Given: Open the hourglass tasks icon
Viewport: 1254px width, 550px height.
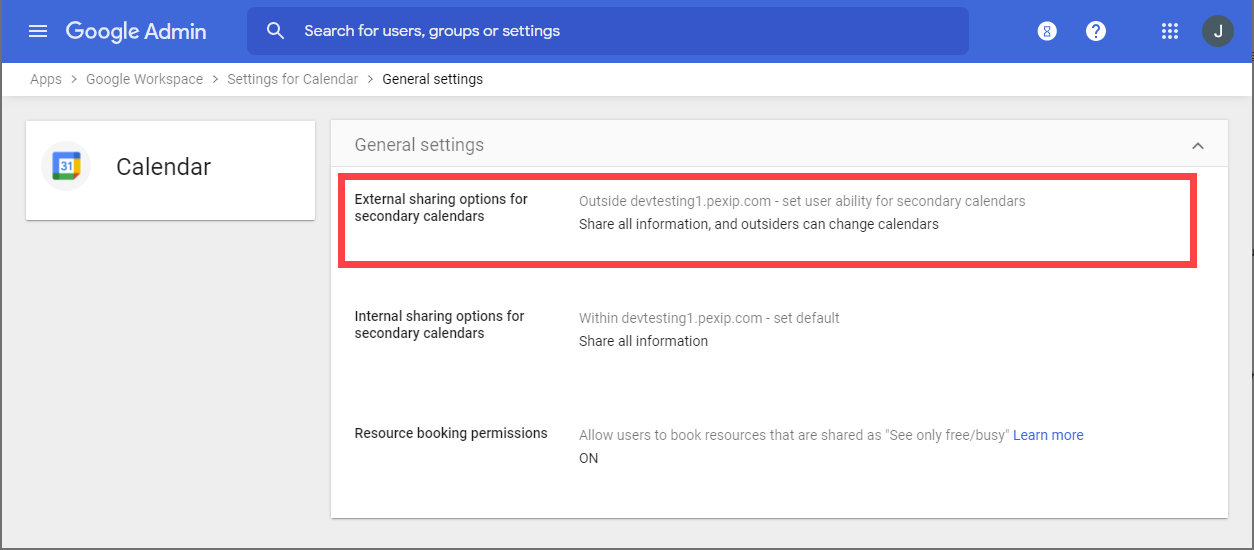Looking at the screenshot, I should point(1047,31).
